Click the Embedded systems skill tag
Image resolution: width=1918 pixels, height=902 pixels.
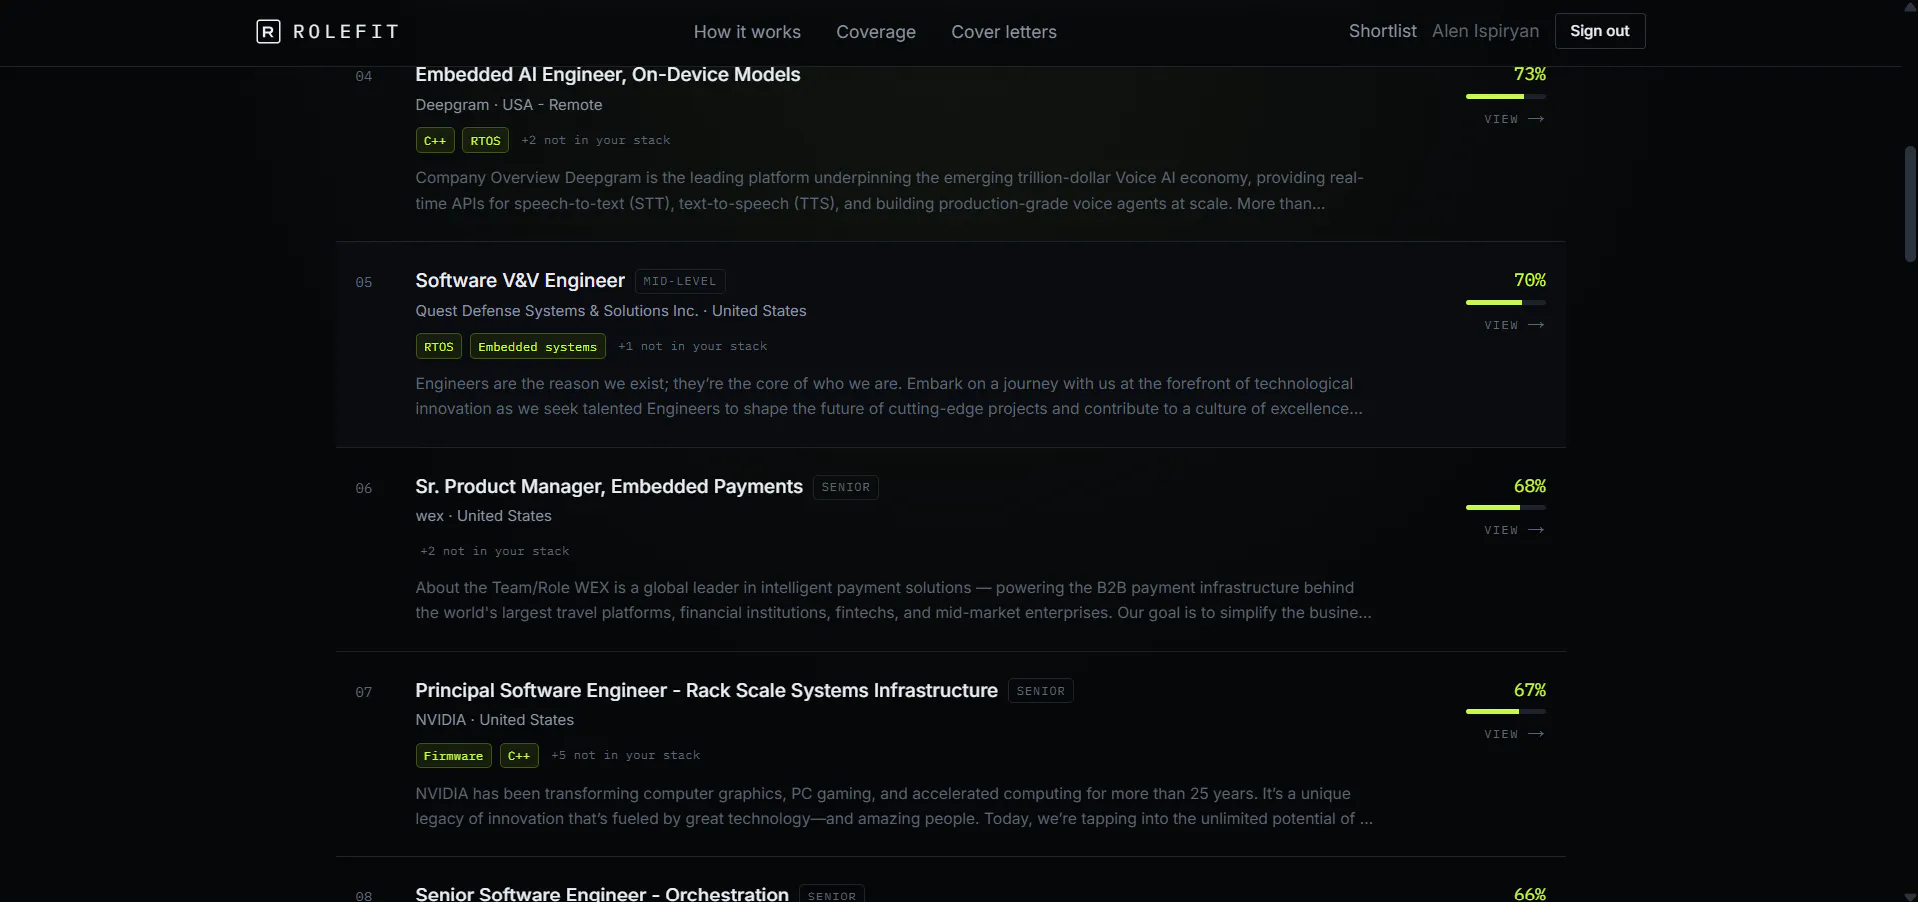coord(537,347)
